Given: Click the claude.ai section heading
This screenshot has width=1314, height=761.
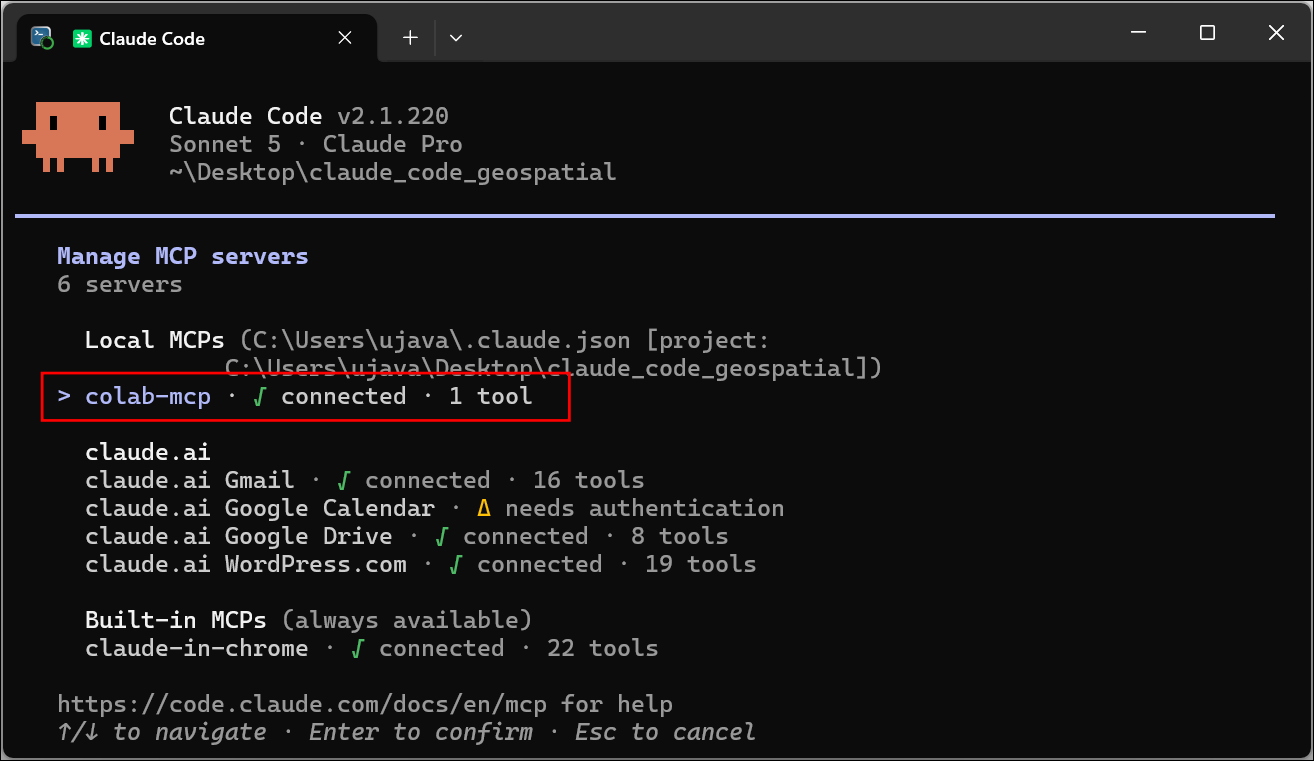Looking at the screenshot, I should coord(148,453).
